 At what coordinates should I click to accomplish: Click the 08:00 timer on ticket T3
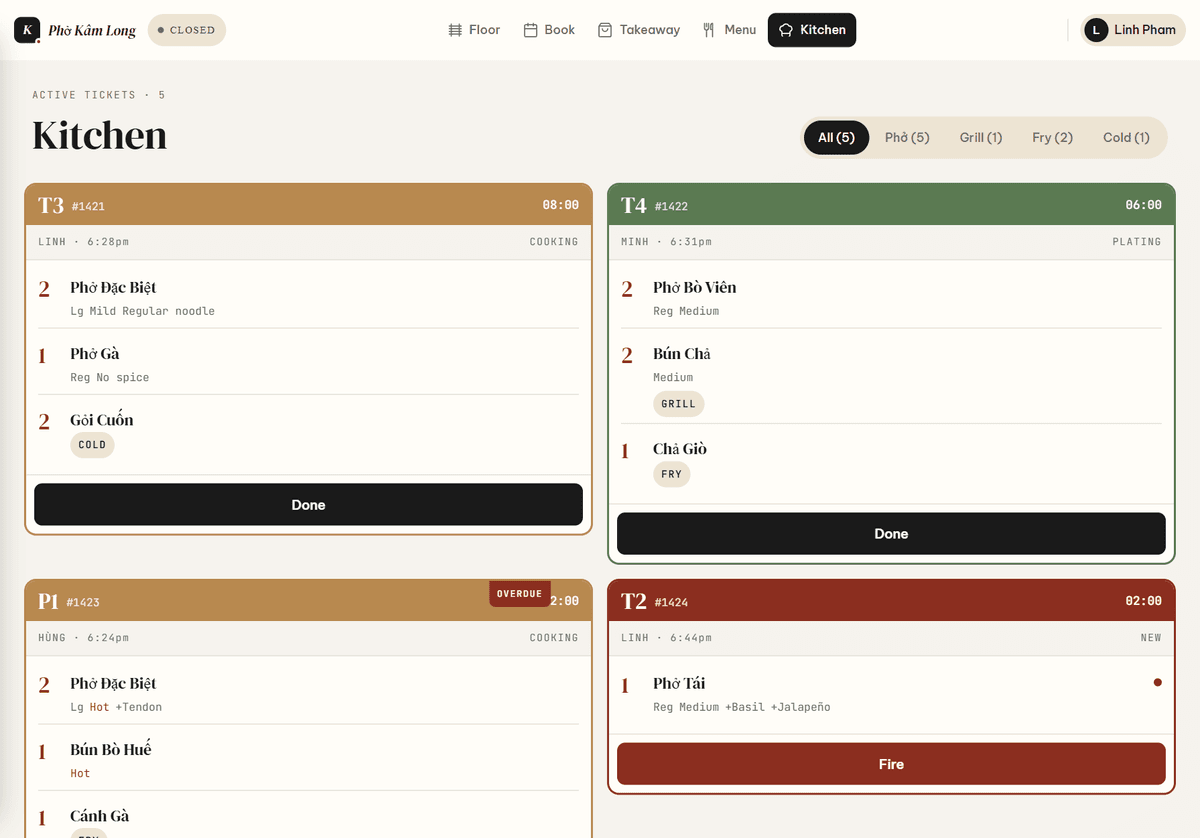click(560, 205)
